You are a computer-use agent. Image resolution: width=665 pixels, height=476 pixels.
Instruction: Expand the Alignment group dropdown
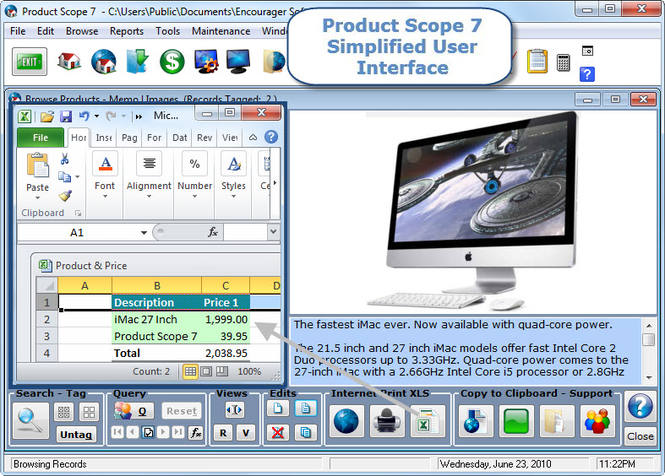point(149,196)
